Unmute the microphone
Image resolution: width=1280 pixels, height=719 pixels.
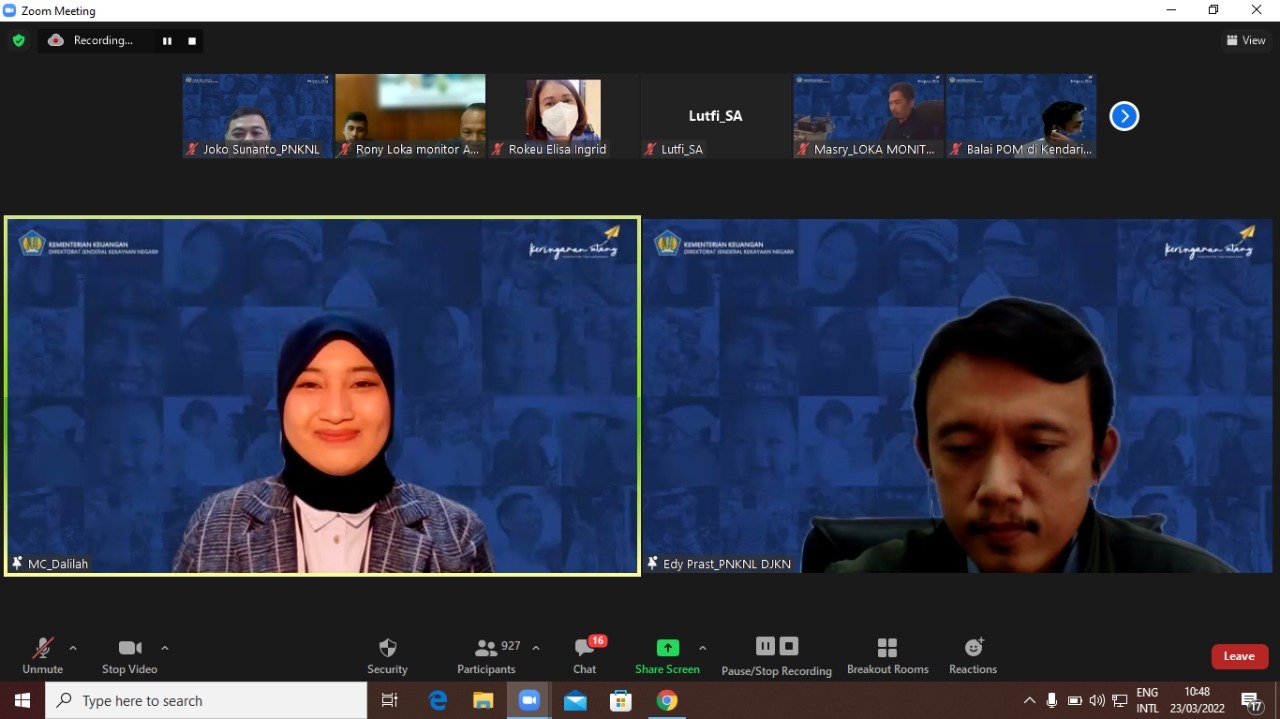(42, 655)
